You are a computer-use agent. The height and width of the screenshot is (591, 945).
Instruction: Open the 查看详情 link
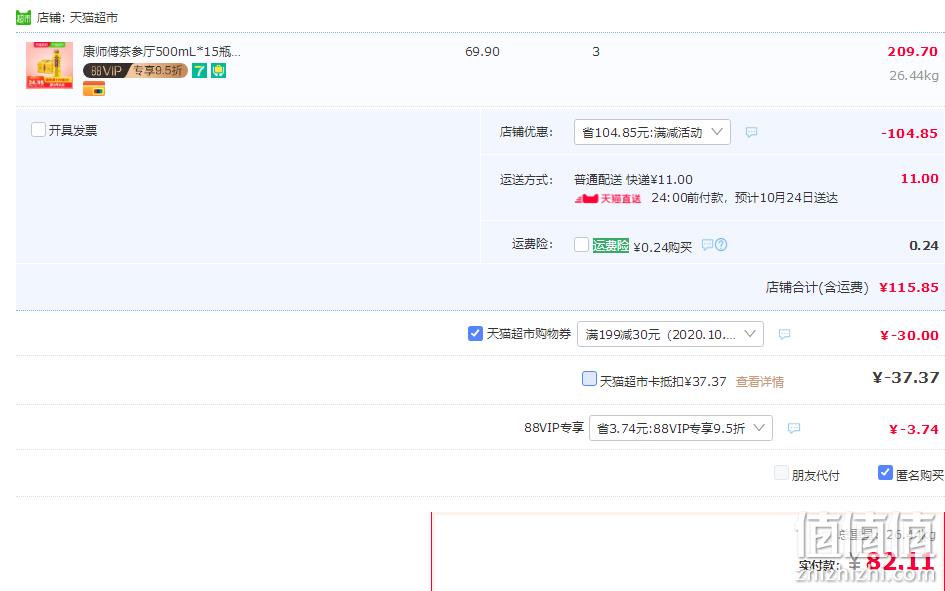[x=759, y=381]
